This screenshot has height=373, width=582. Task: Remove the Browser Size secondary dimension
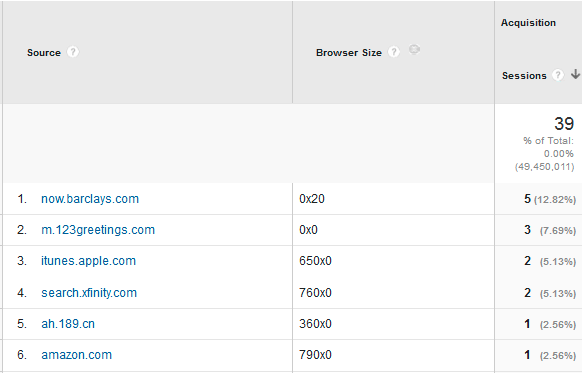pos(414,49)
